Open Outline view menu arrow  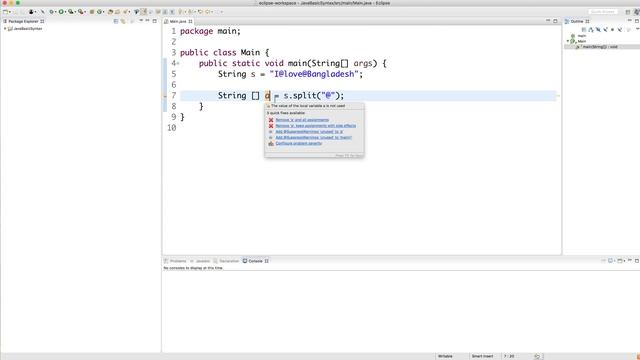[x=638, y=29]
